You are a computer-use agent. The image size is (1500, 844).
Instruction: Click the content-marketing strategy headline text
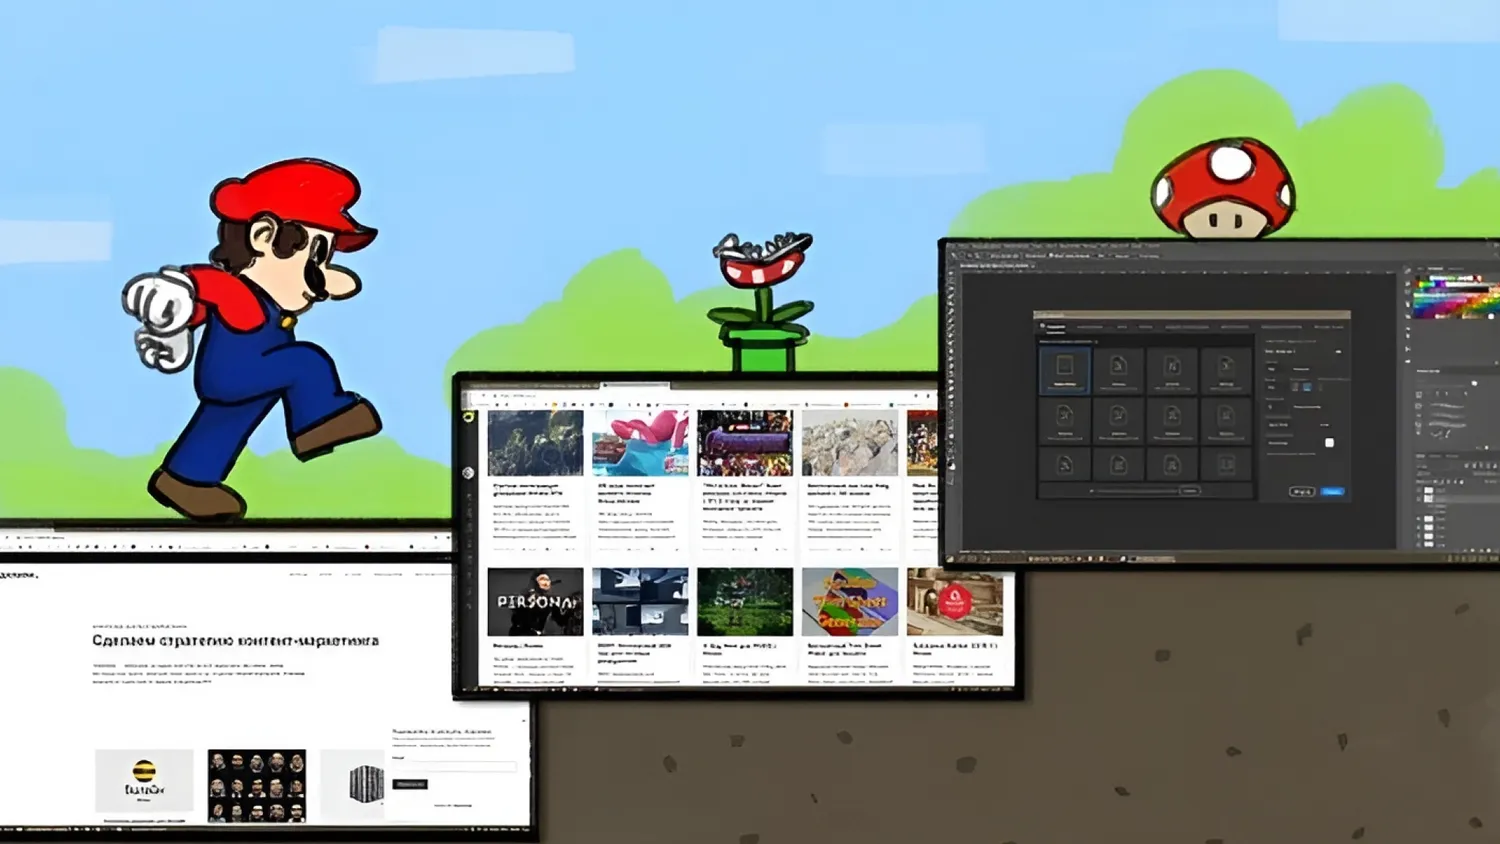pyautogui.click(x=236, y=640)
